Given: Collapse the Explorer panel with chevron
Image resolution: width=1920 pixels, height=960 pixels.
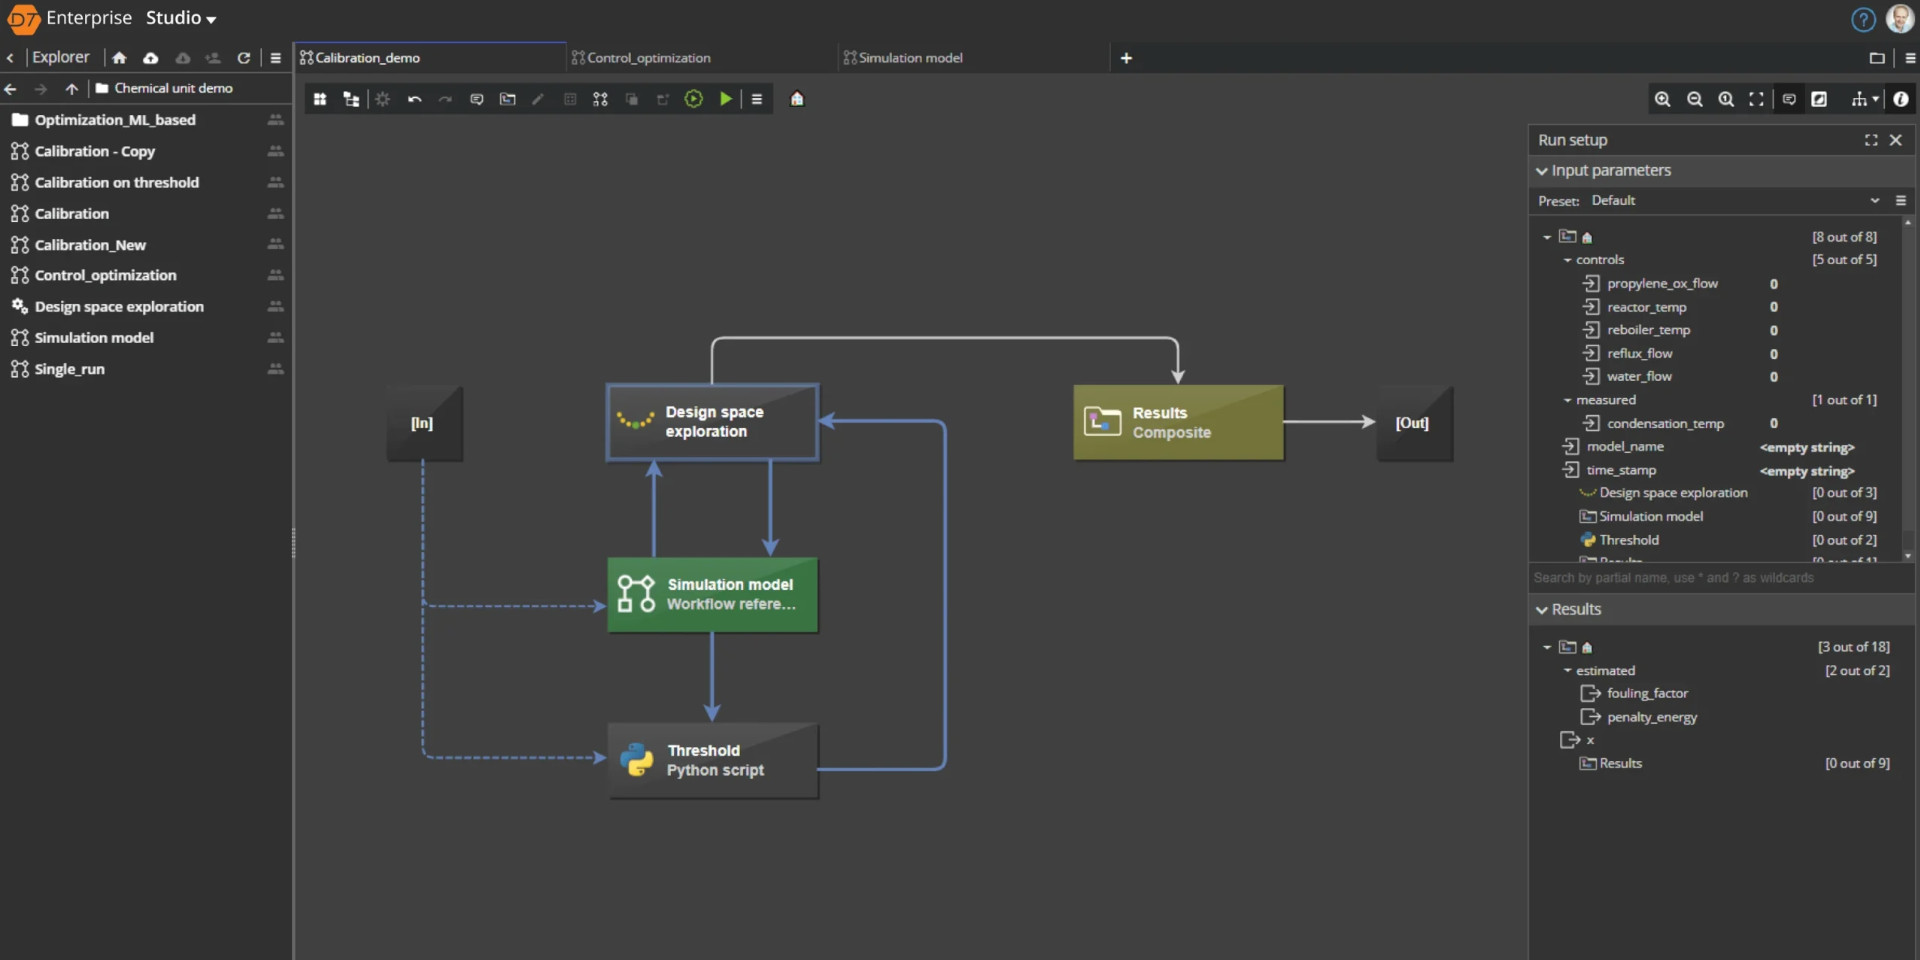Looking at the screenshot, I should pos(10,58).
